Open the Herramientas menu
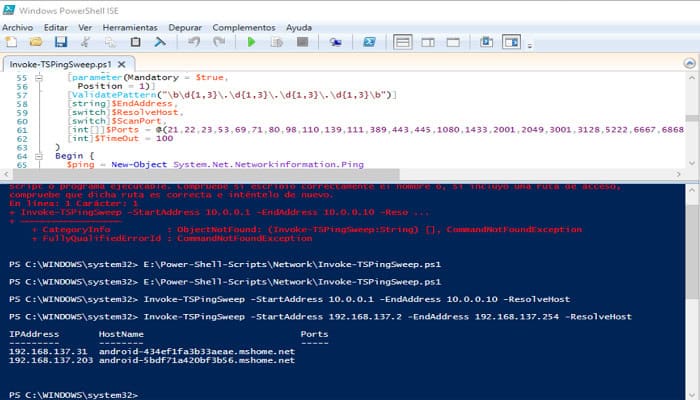Viewport: 700px width, 400px height. point(130,28)
